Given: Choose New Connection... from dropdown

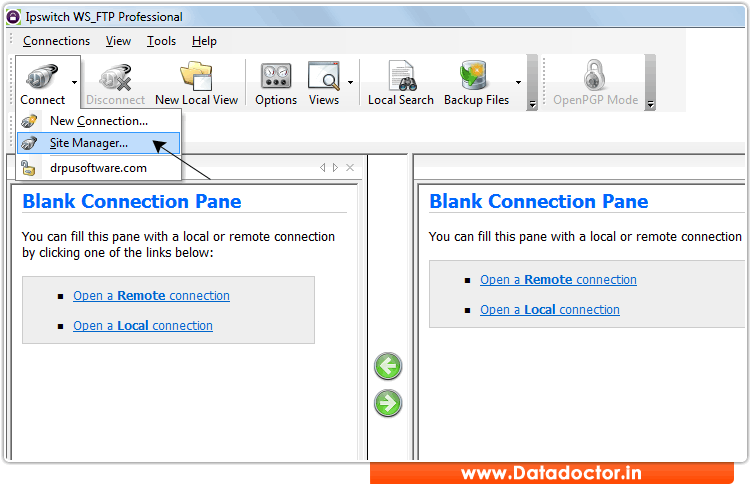Looking at the screenshot, I should 99,121.
